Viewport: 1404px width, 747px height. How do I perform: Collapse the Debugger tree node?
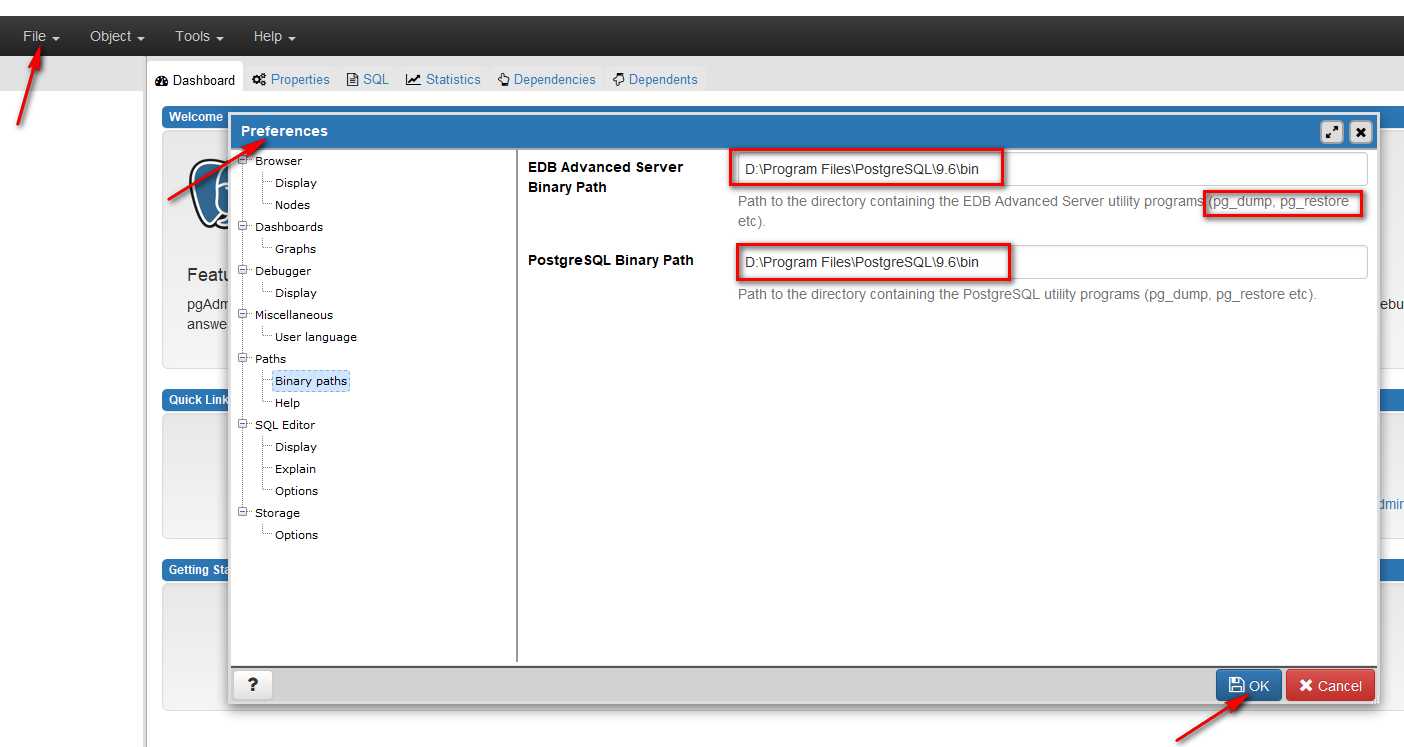pyautogui.click(x=242, y=270)
